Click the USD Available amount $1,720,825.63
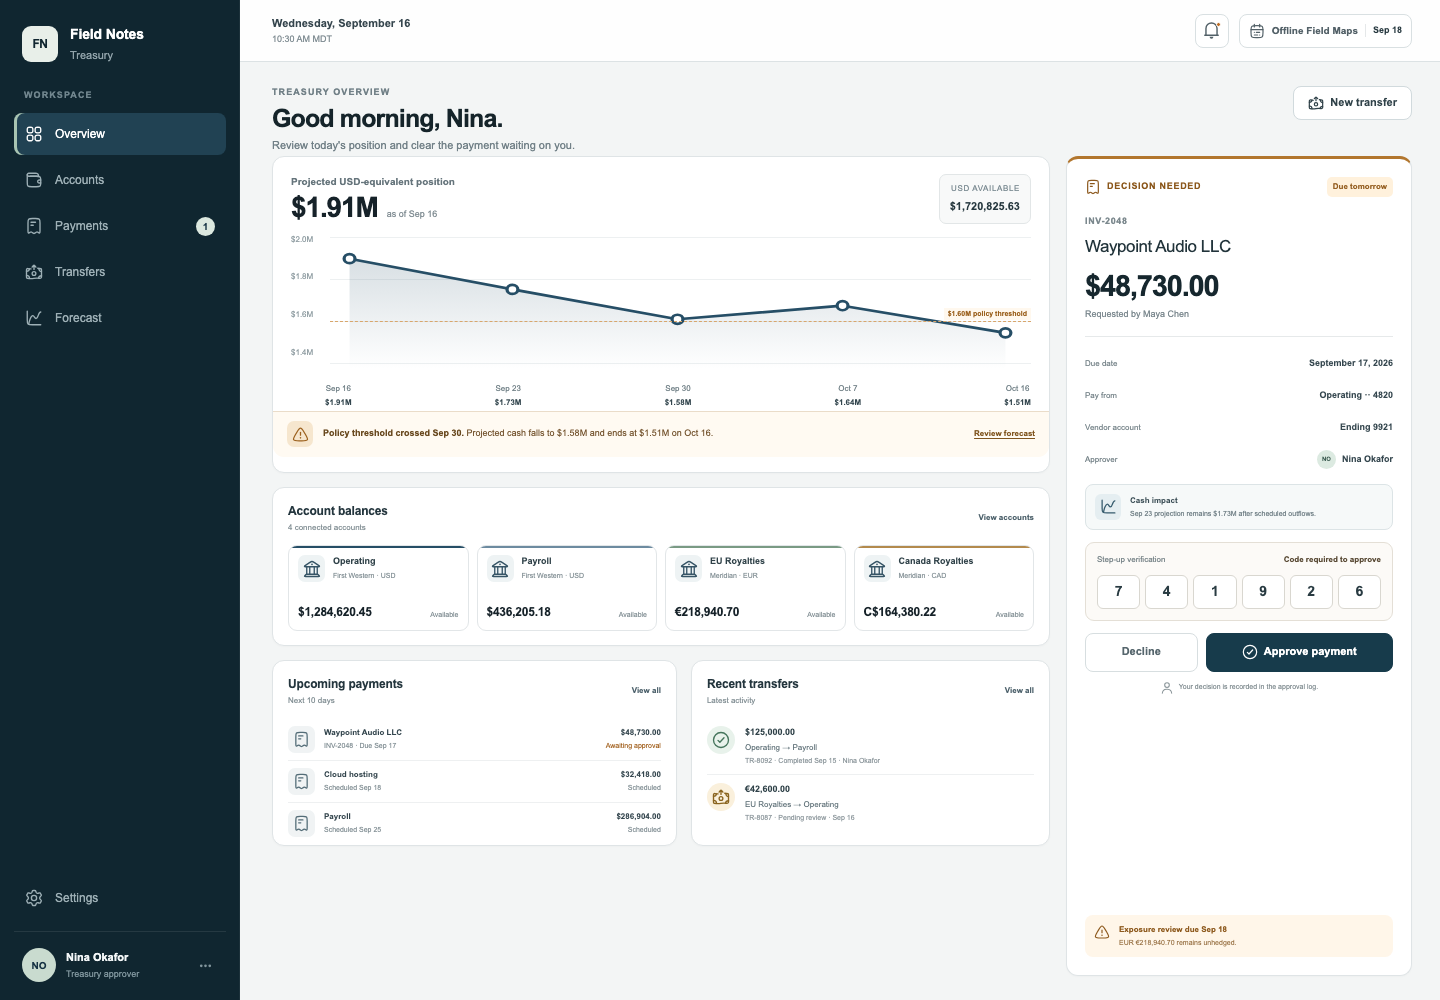The height and width of the screenshot is (1000, 1440). click(x=985, y=207)
